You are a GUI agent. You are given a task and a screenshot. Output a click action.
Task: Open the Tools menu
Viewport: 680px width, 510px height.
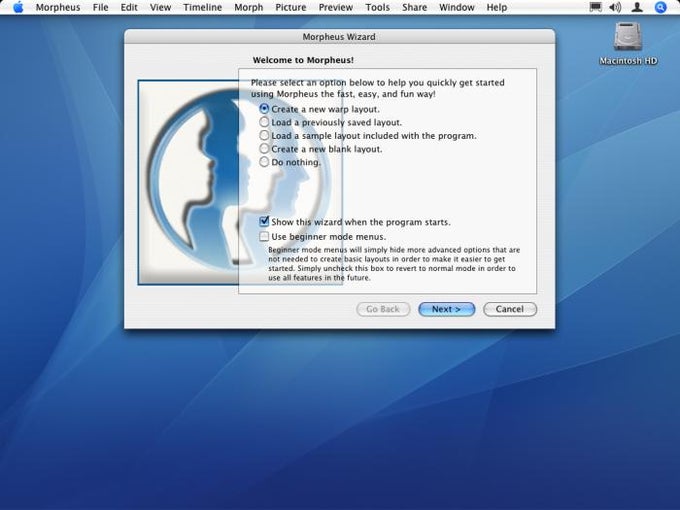(377, 7)
